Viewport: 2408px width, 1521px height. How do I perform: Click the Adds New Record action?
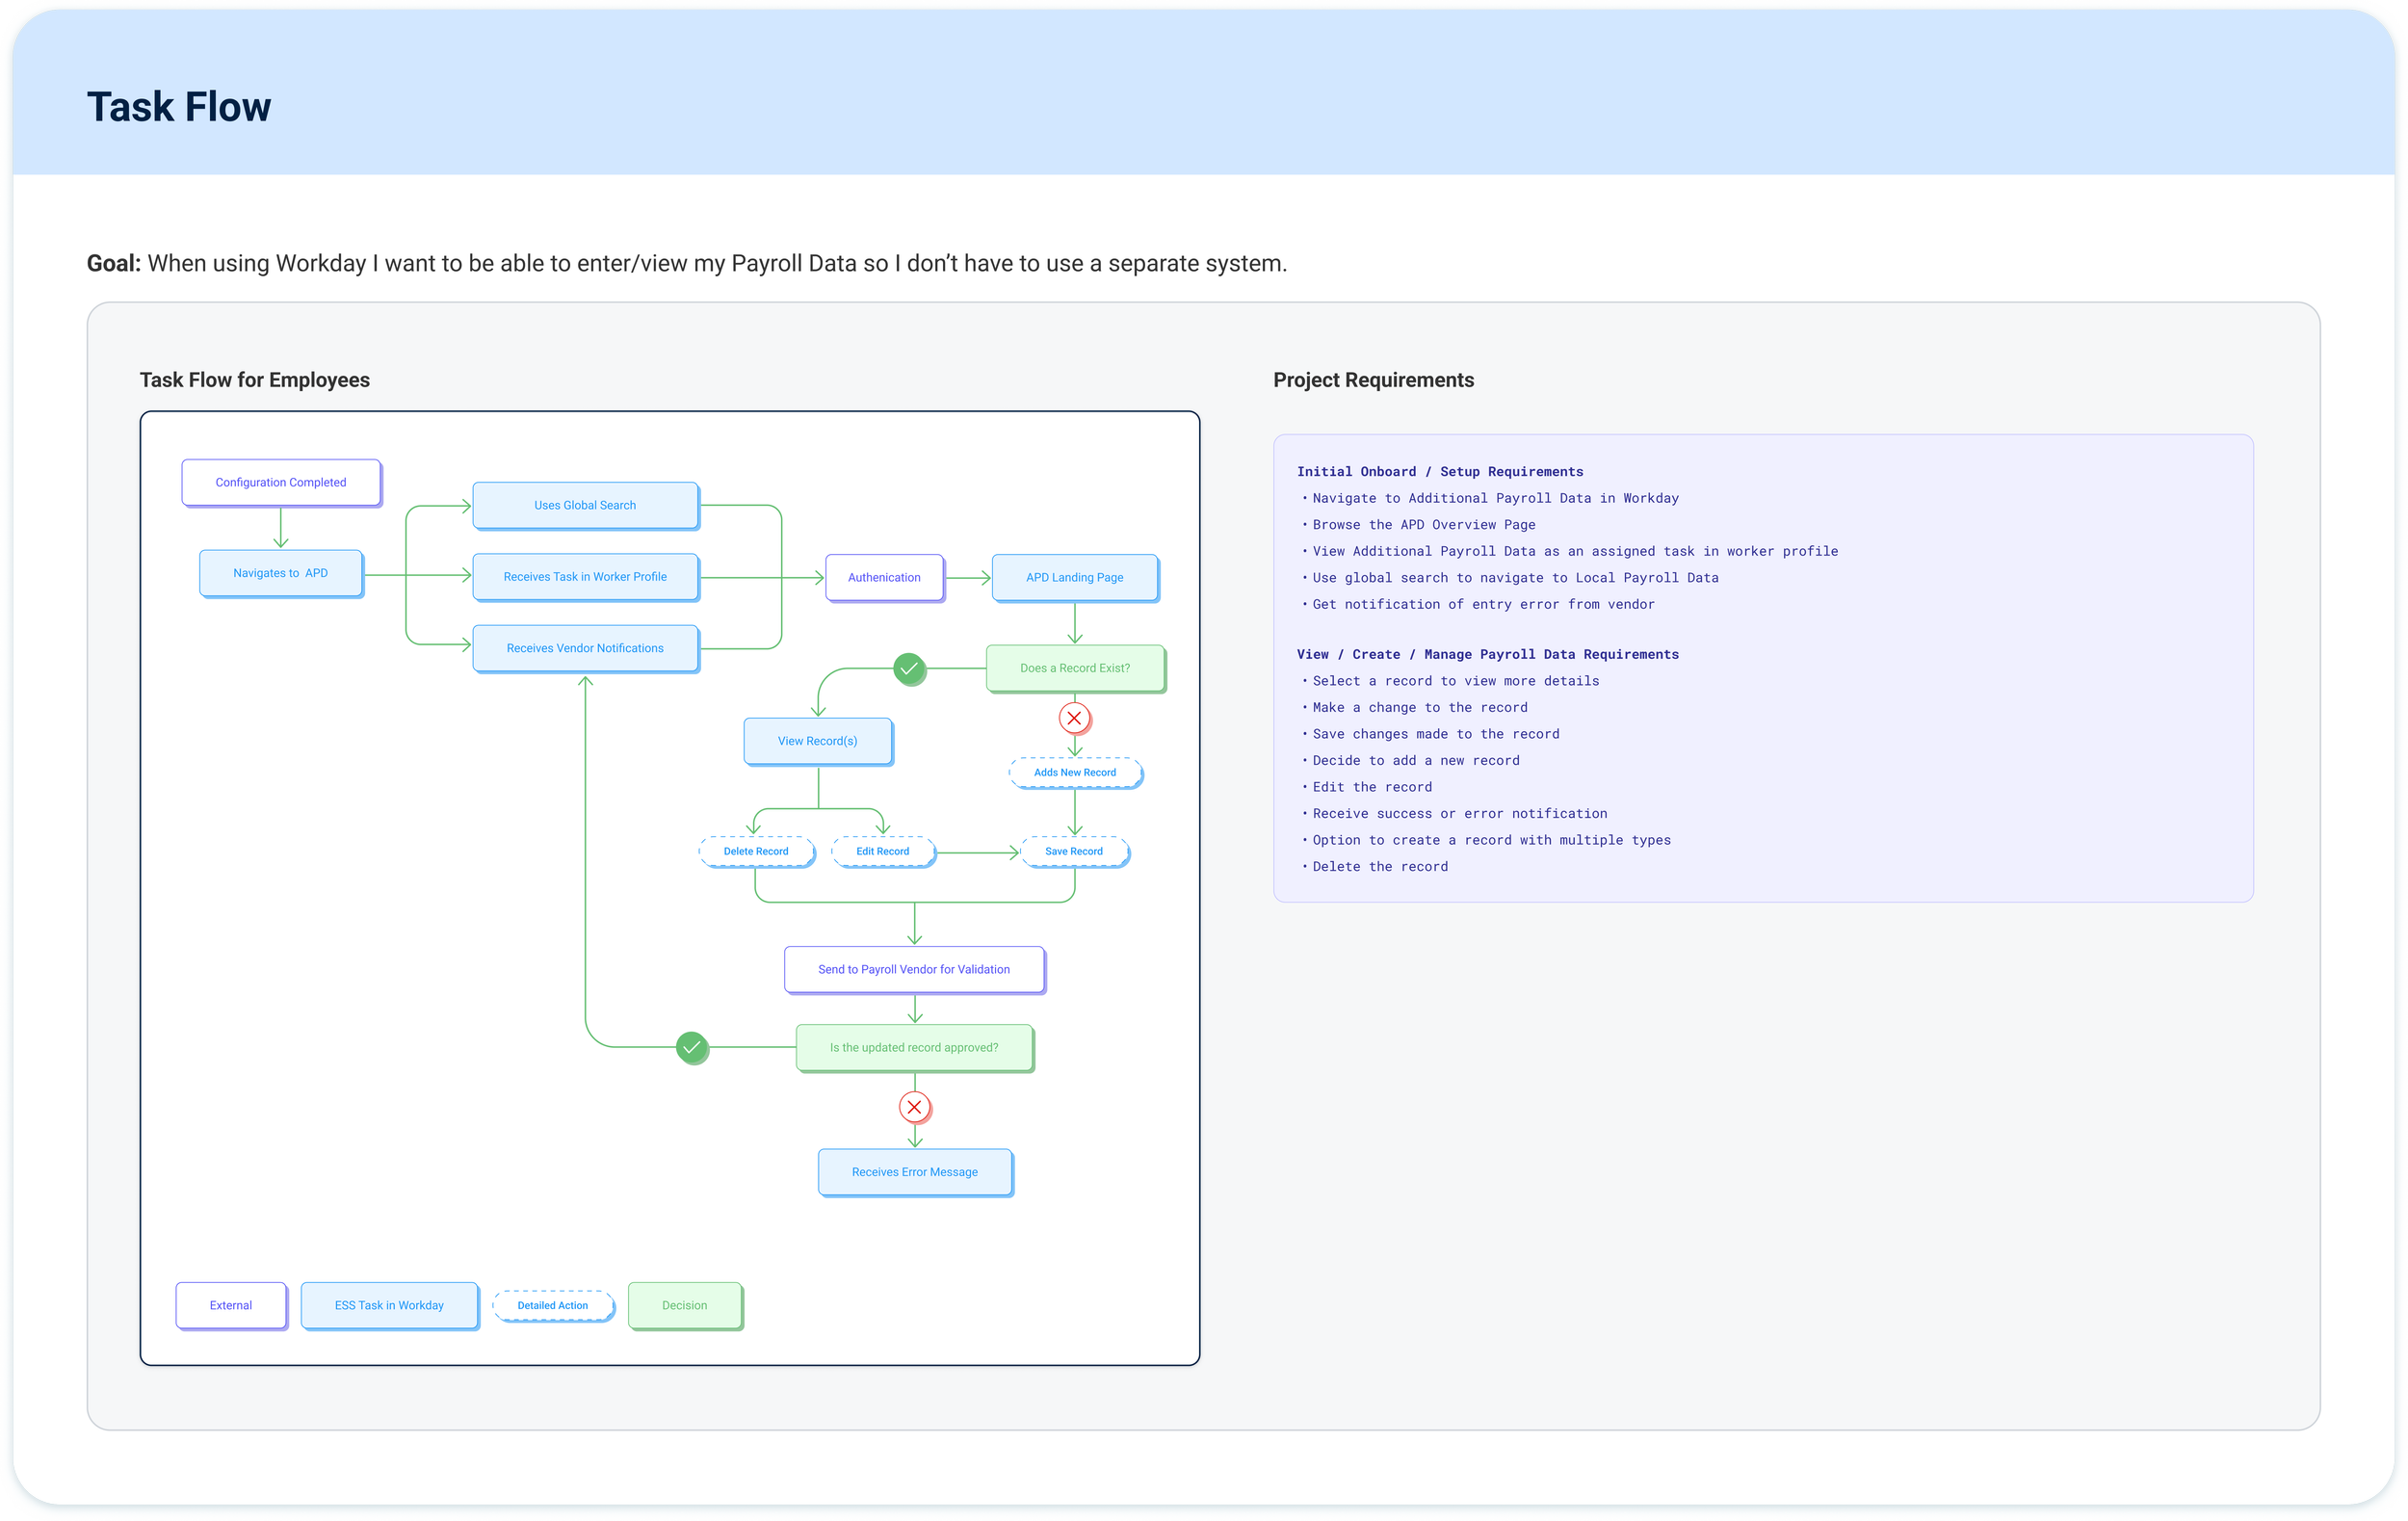pyautogui.click(x=1075, y=772)
